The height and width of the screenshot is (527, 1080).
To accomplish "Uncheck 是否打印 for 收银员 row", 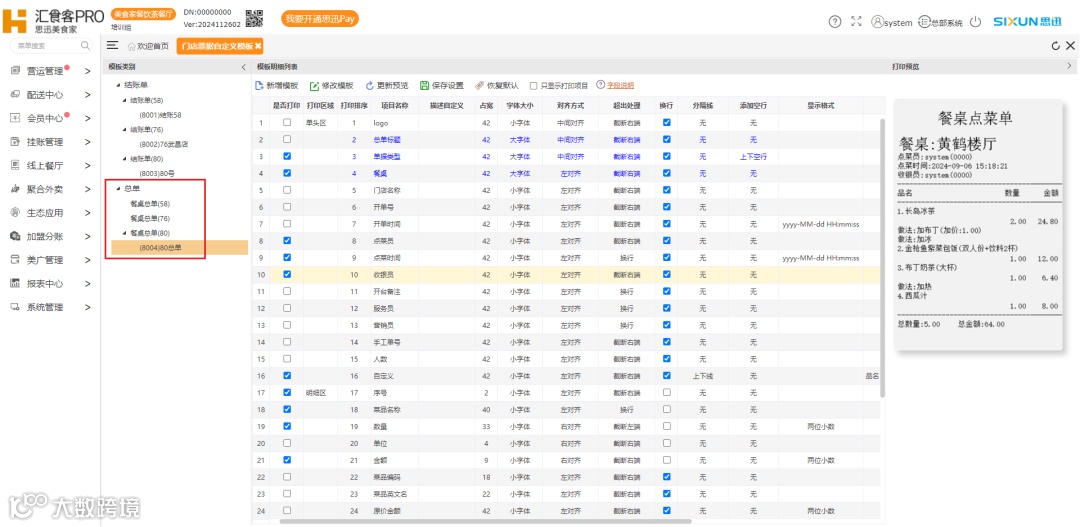I will click(287, 274).
